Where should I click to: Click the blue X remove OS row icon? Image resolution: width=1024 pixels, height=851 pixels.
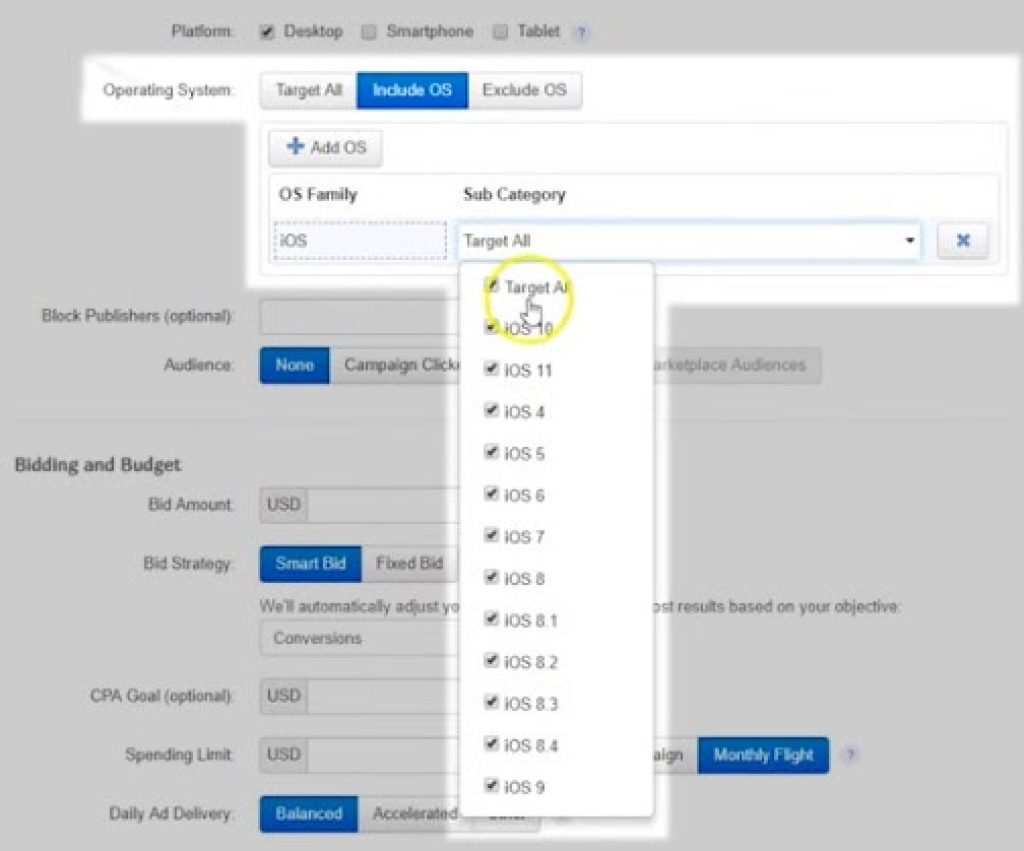(963, 241)
